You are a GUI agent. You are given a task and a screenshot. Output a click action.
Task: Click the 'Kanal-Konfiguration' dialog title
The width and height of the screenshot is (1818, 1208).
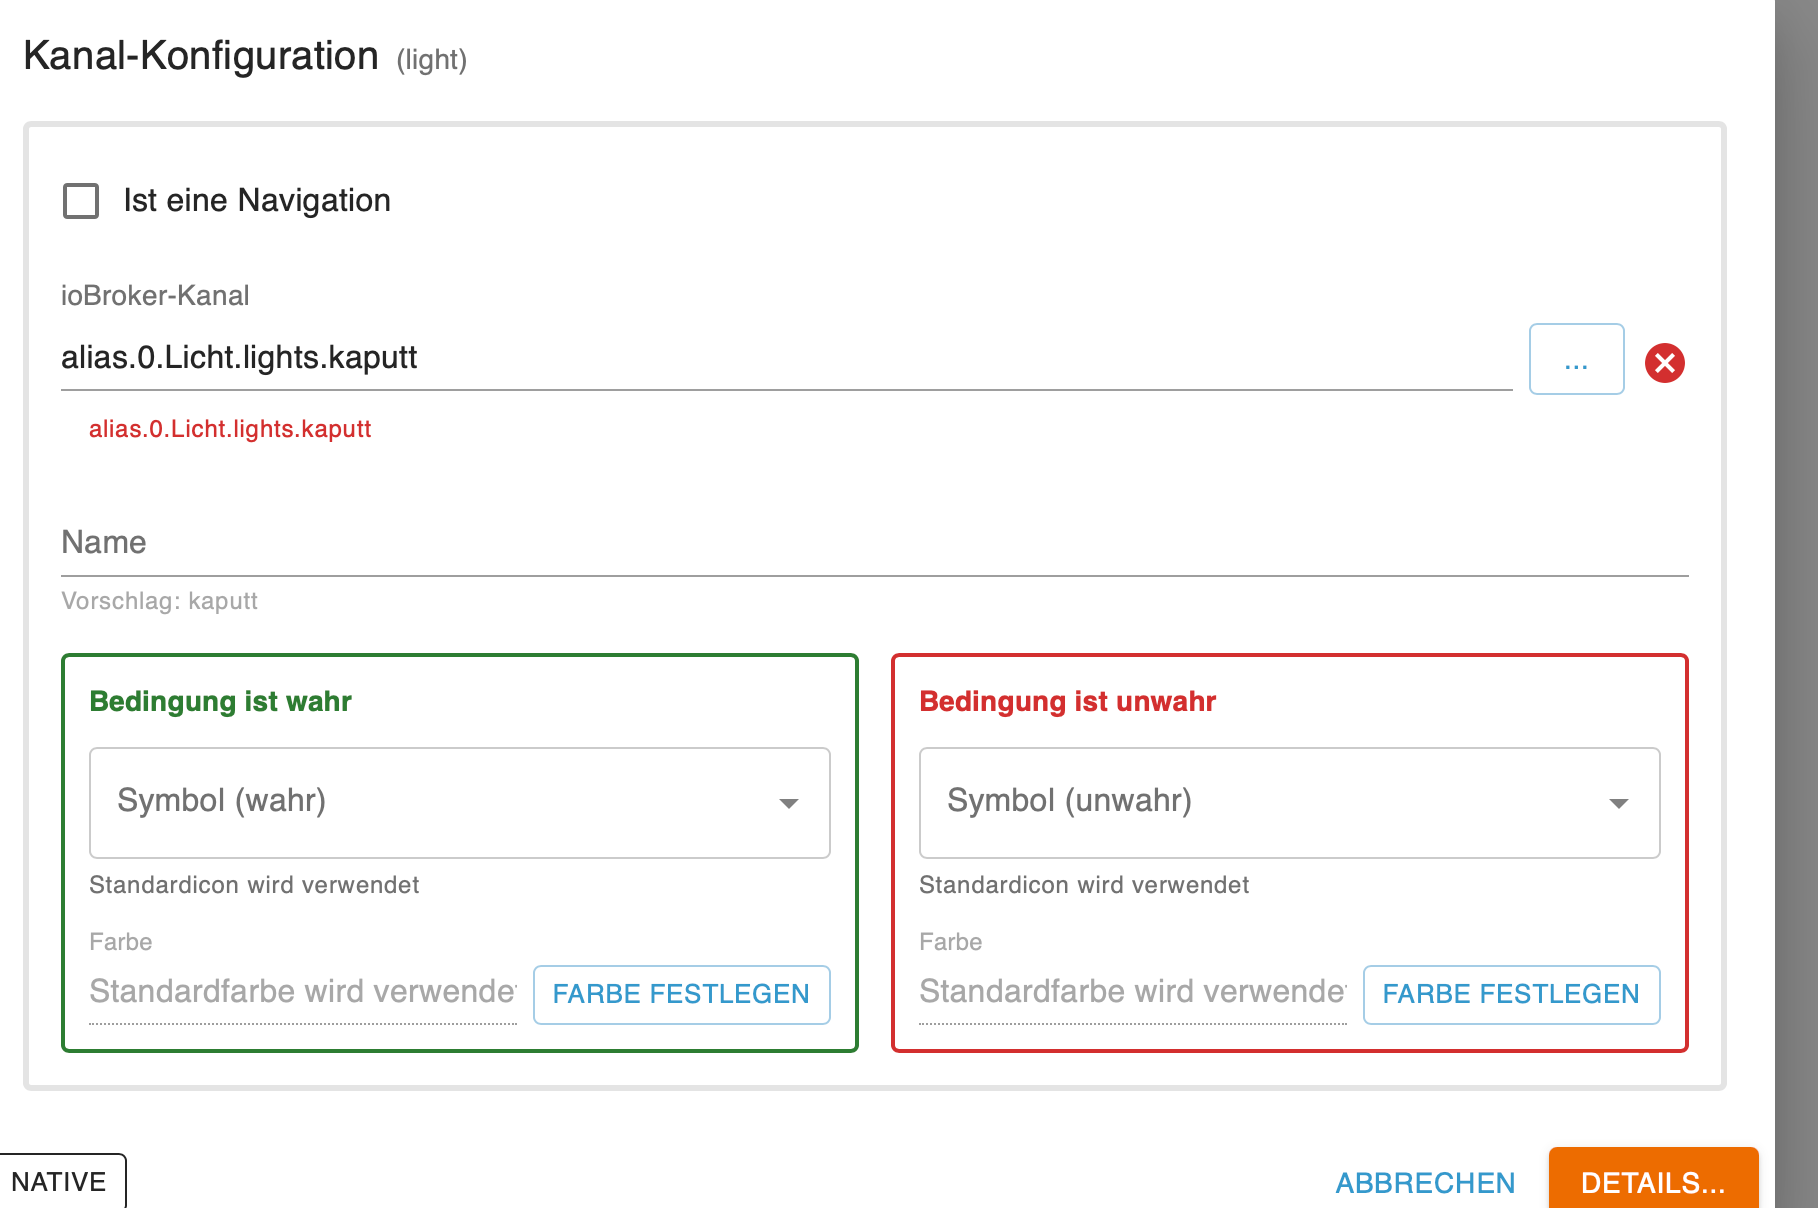point(201,56)
